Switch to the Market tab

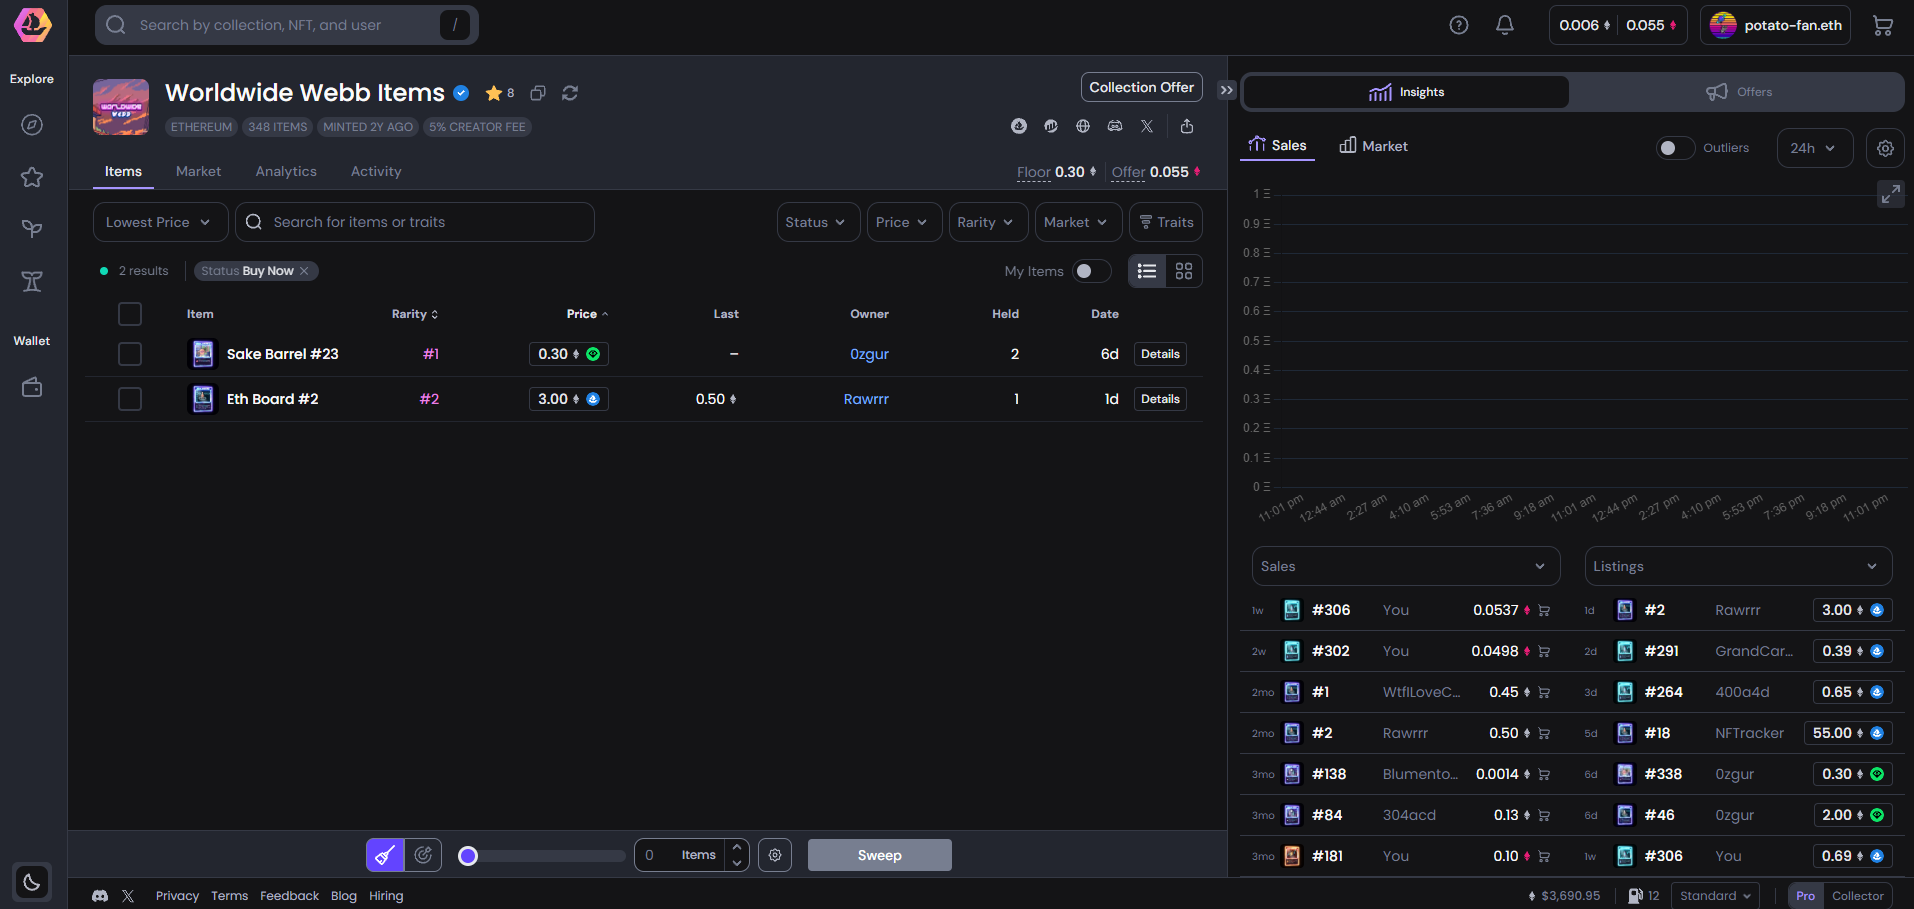pyautogui.click(x=198, y=171)
